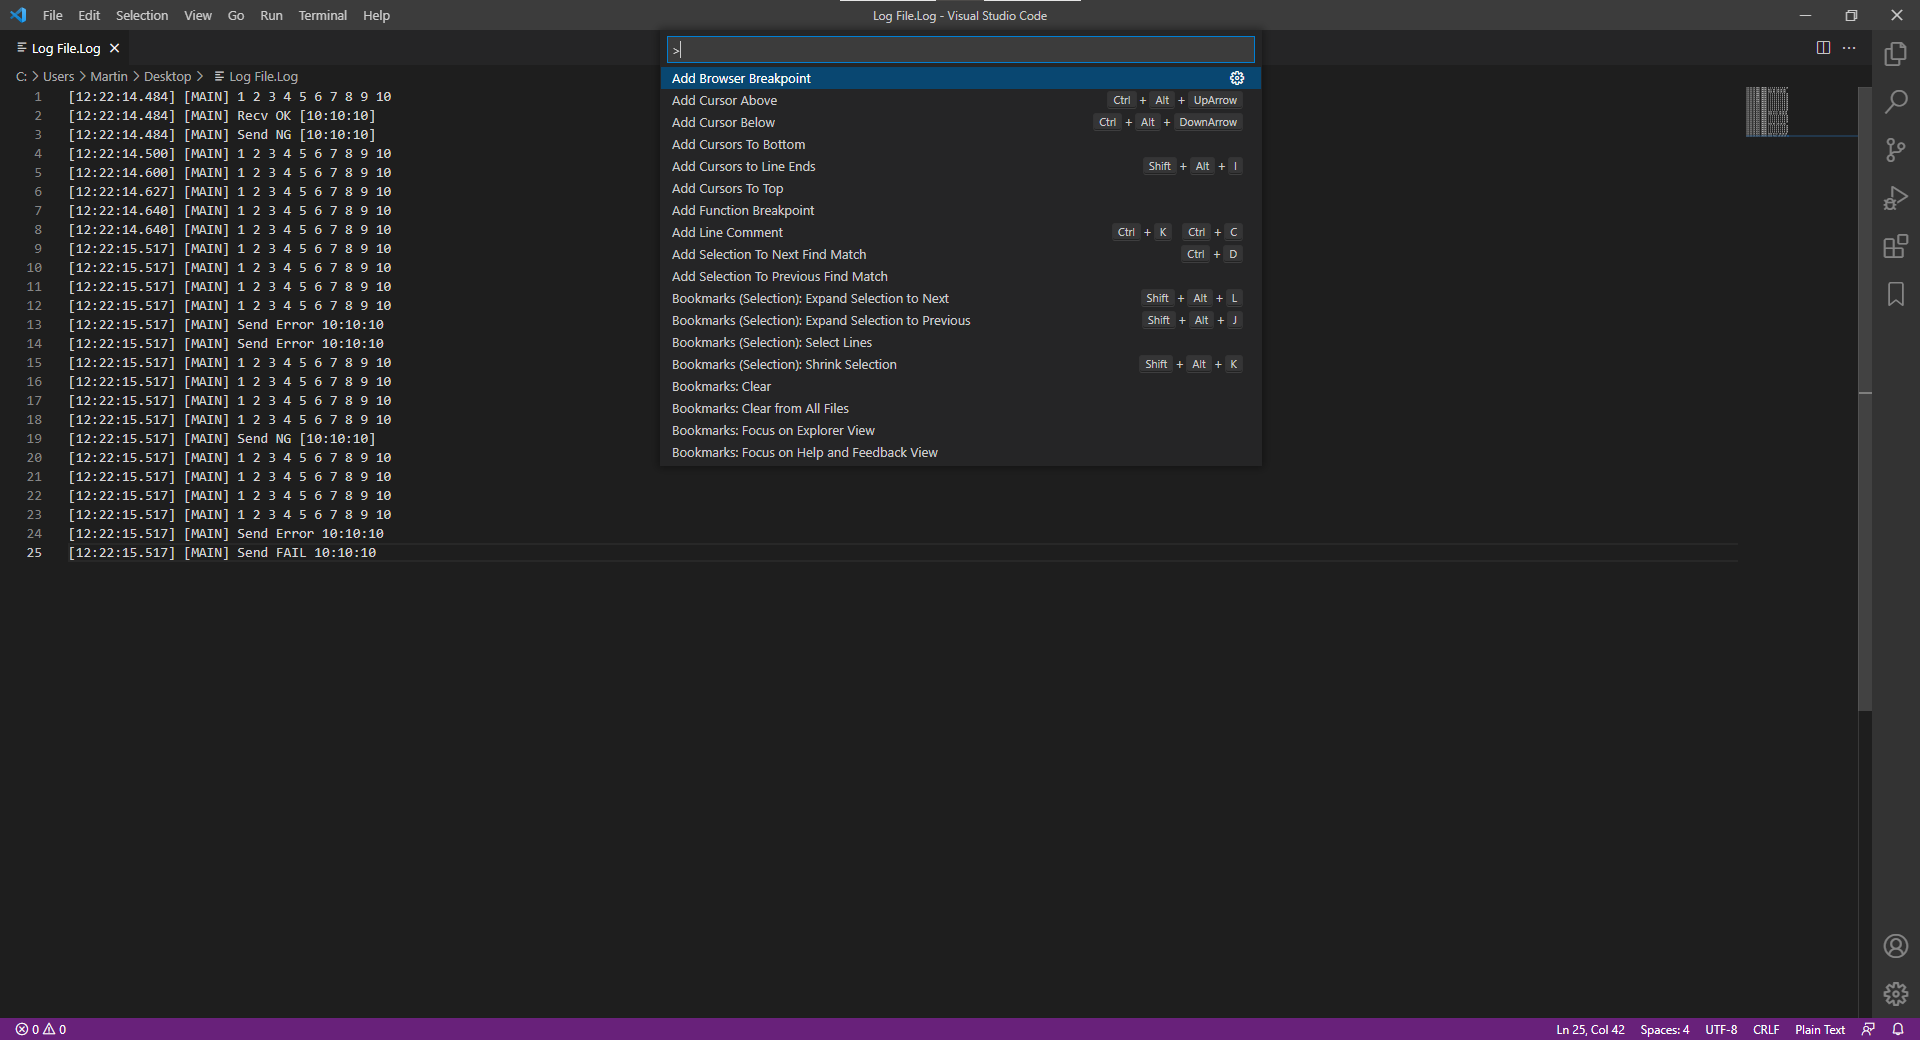Run Add Cursor Above command
Screen dimensions: 1920x1040
[960, 100]
